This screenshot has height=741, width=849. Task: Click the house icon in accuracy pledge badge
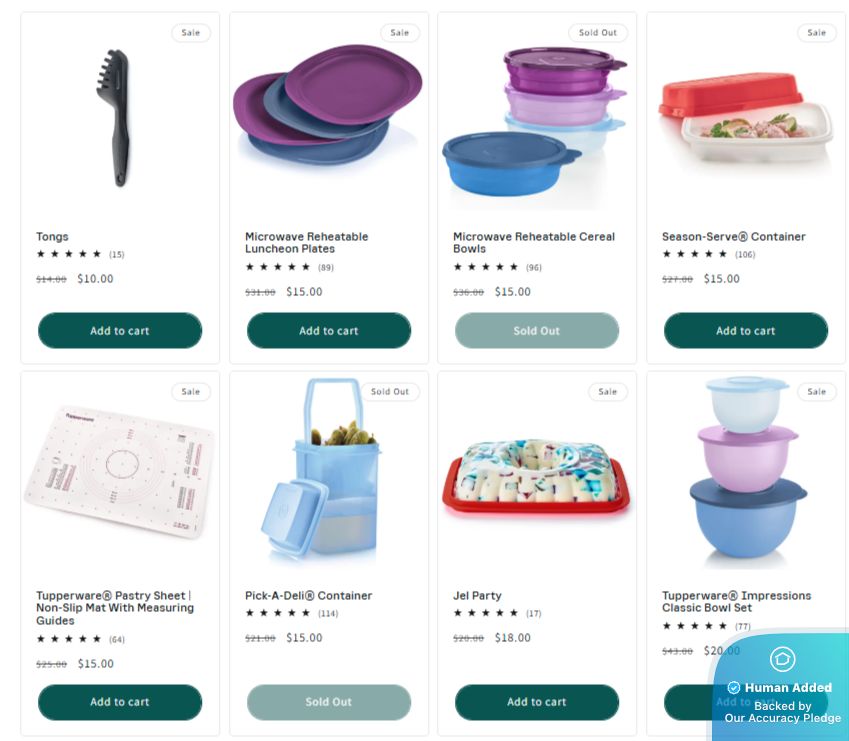(x=782, y=659)
